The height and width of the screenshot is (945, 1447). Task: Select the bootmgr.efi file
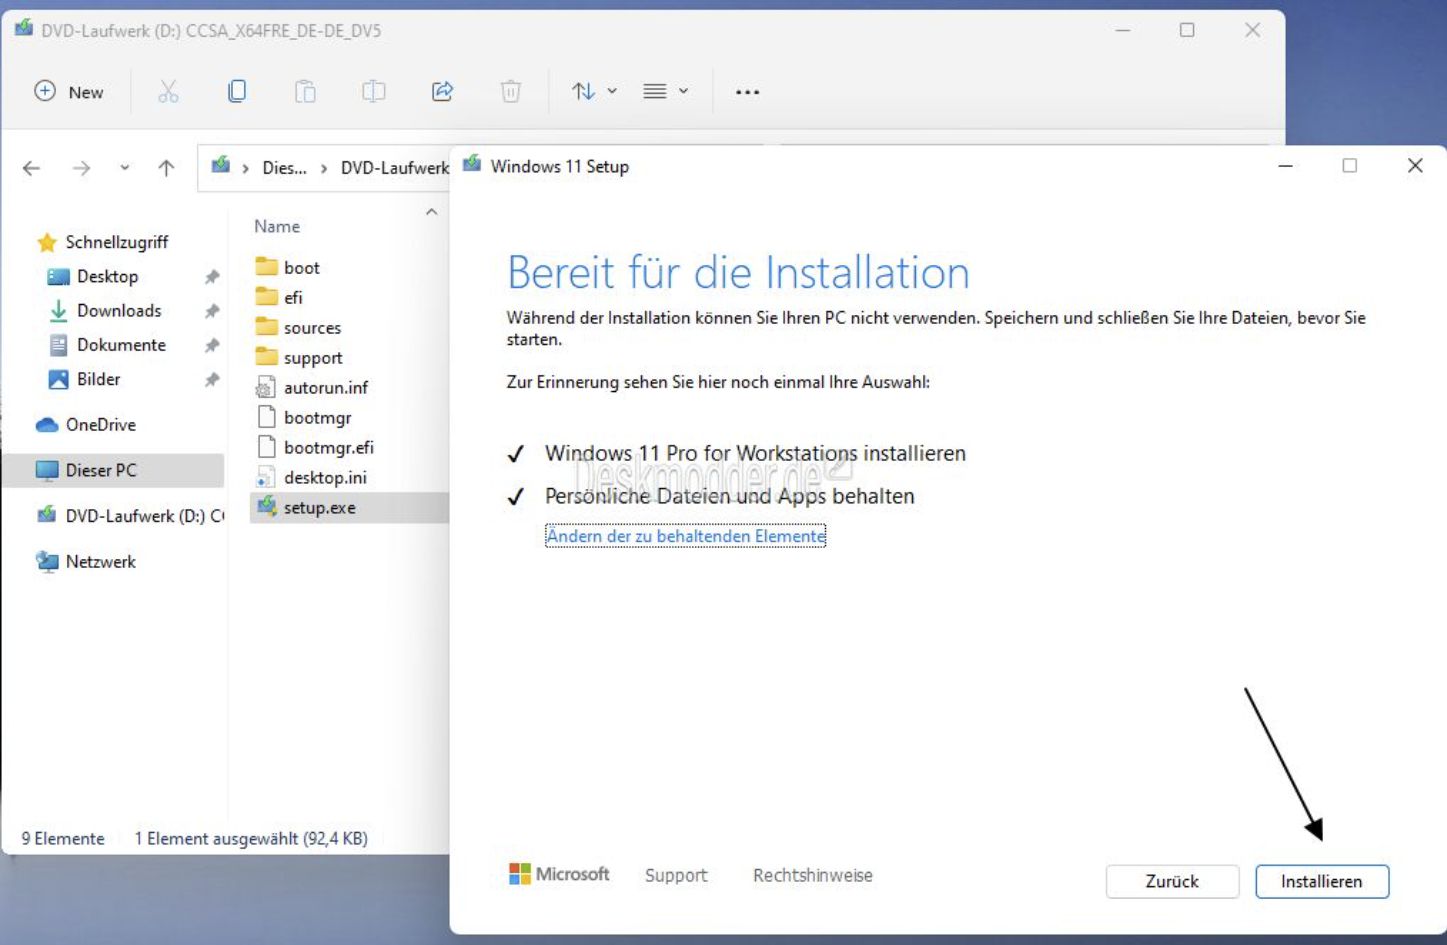click(x=315, y=448)
